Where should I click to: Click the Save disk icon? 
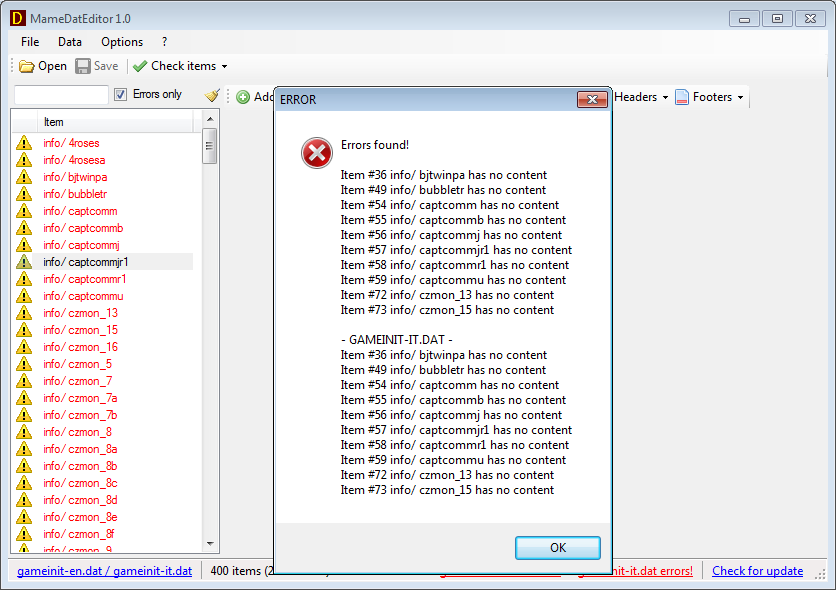(83, 66)
